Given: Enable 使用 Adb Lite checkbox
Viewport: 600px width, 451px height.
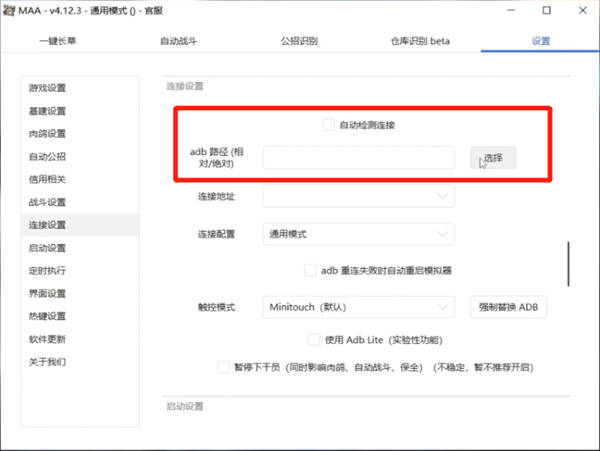Looking at the screenshot, I should pos(314,339).
